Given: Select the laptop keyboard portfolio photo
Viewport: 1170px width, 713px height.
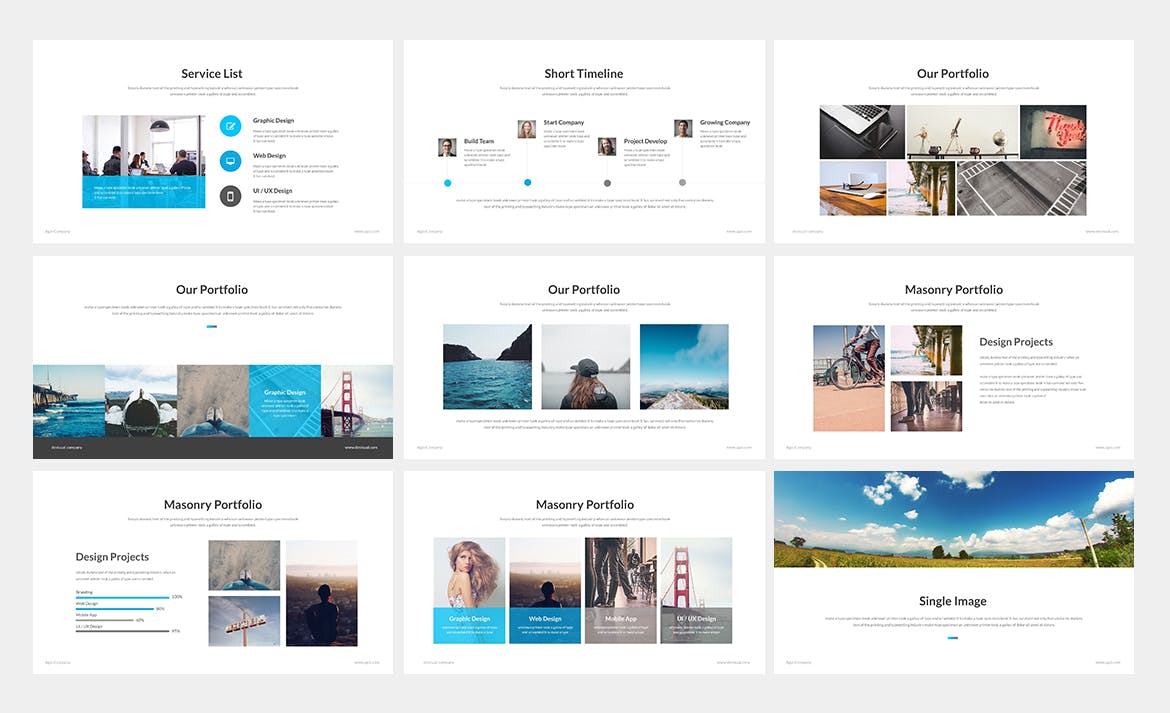Looking at the screenshot, I should (862, 132).
